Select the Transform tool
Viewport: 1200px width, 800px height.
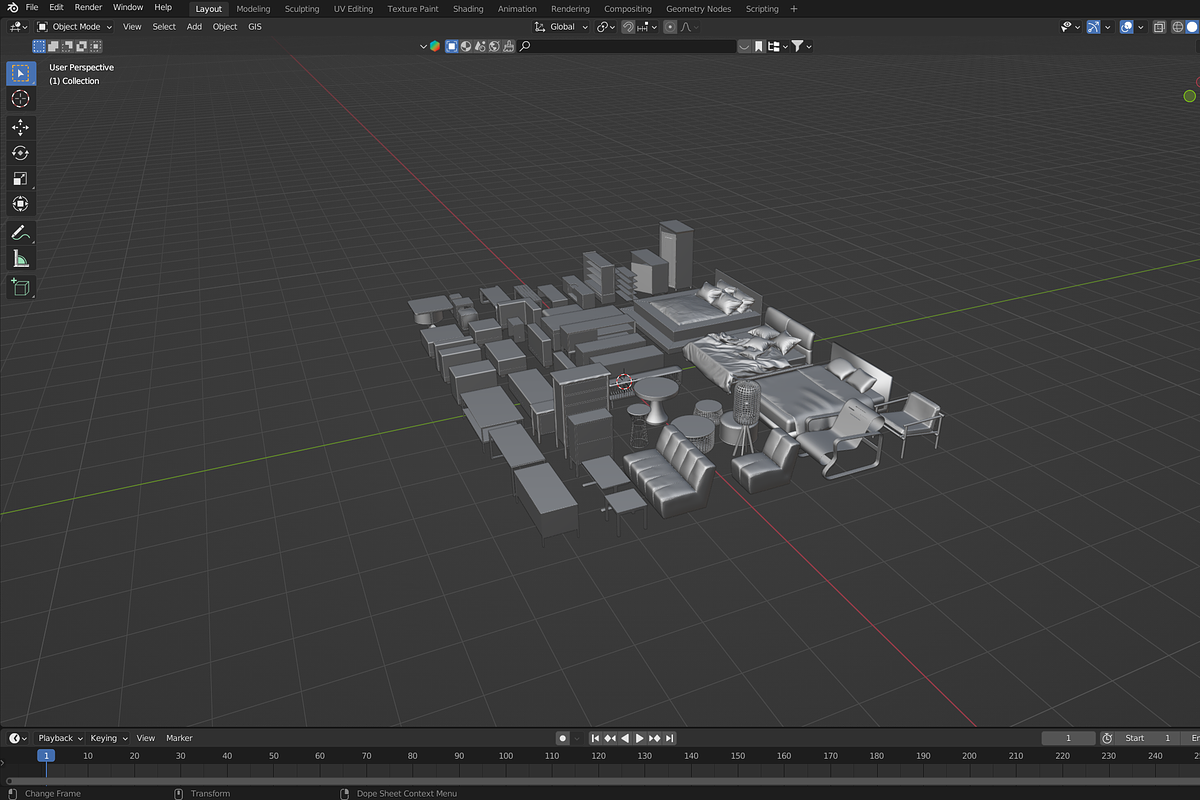point(21,204)
